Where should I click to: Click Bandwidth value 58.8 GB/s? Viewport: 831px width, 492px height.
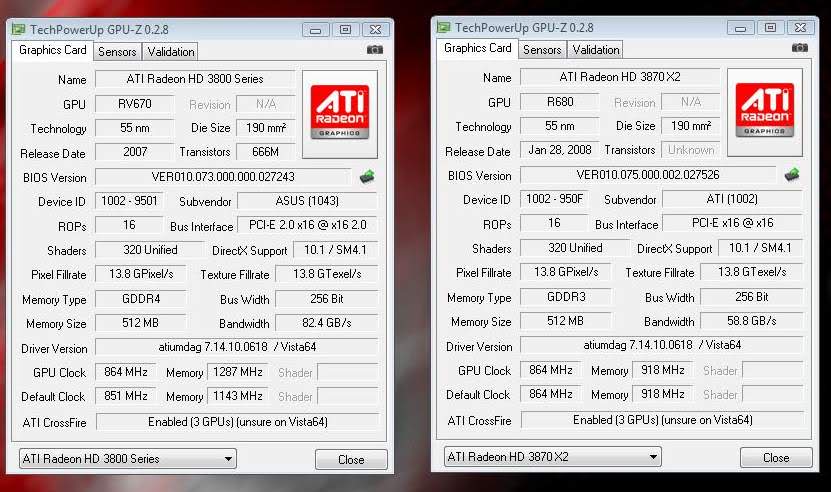[752, 321]
